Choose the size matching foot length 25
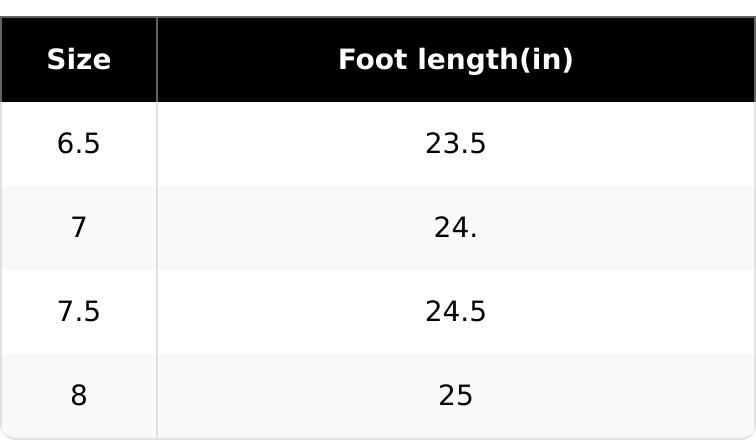Viewport: 756px width, 440px height. [x=79, y=396]
